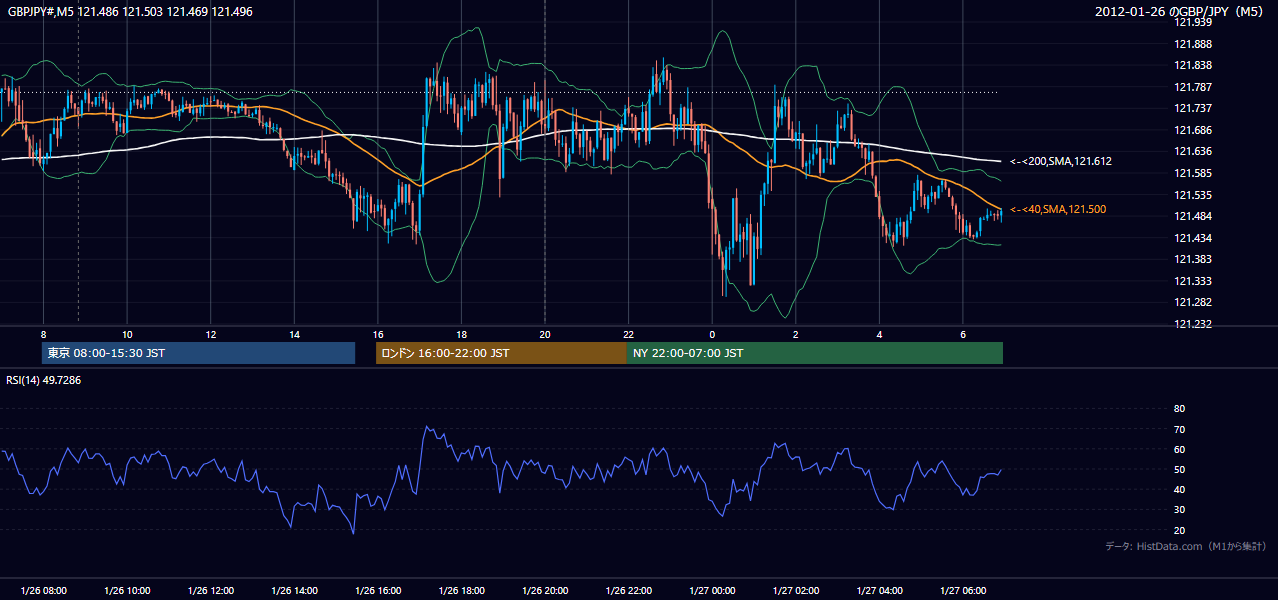
Task: Click the RSI 40 level label
Action: 1179,489
